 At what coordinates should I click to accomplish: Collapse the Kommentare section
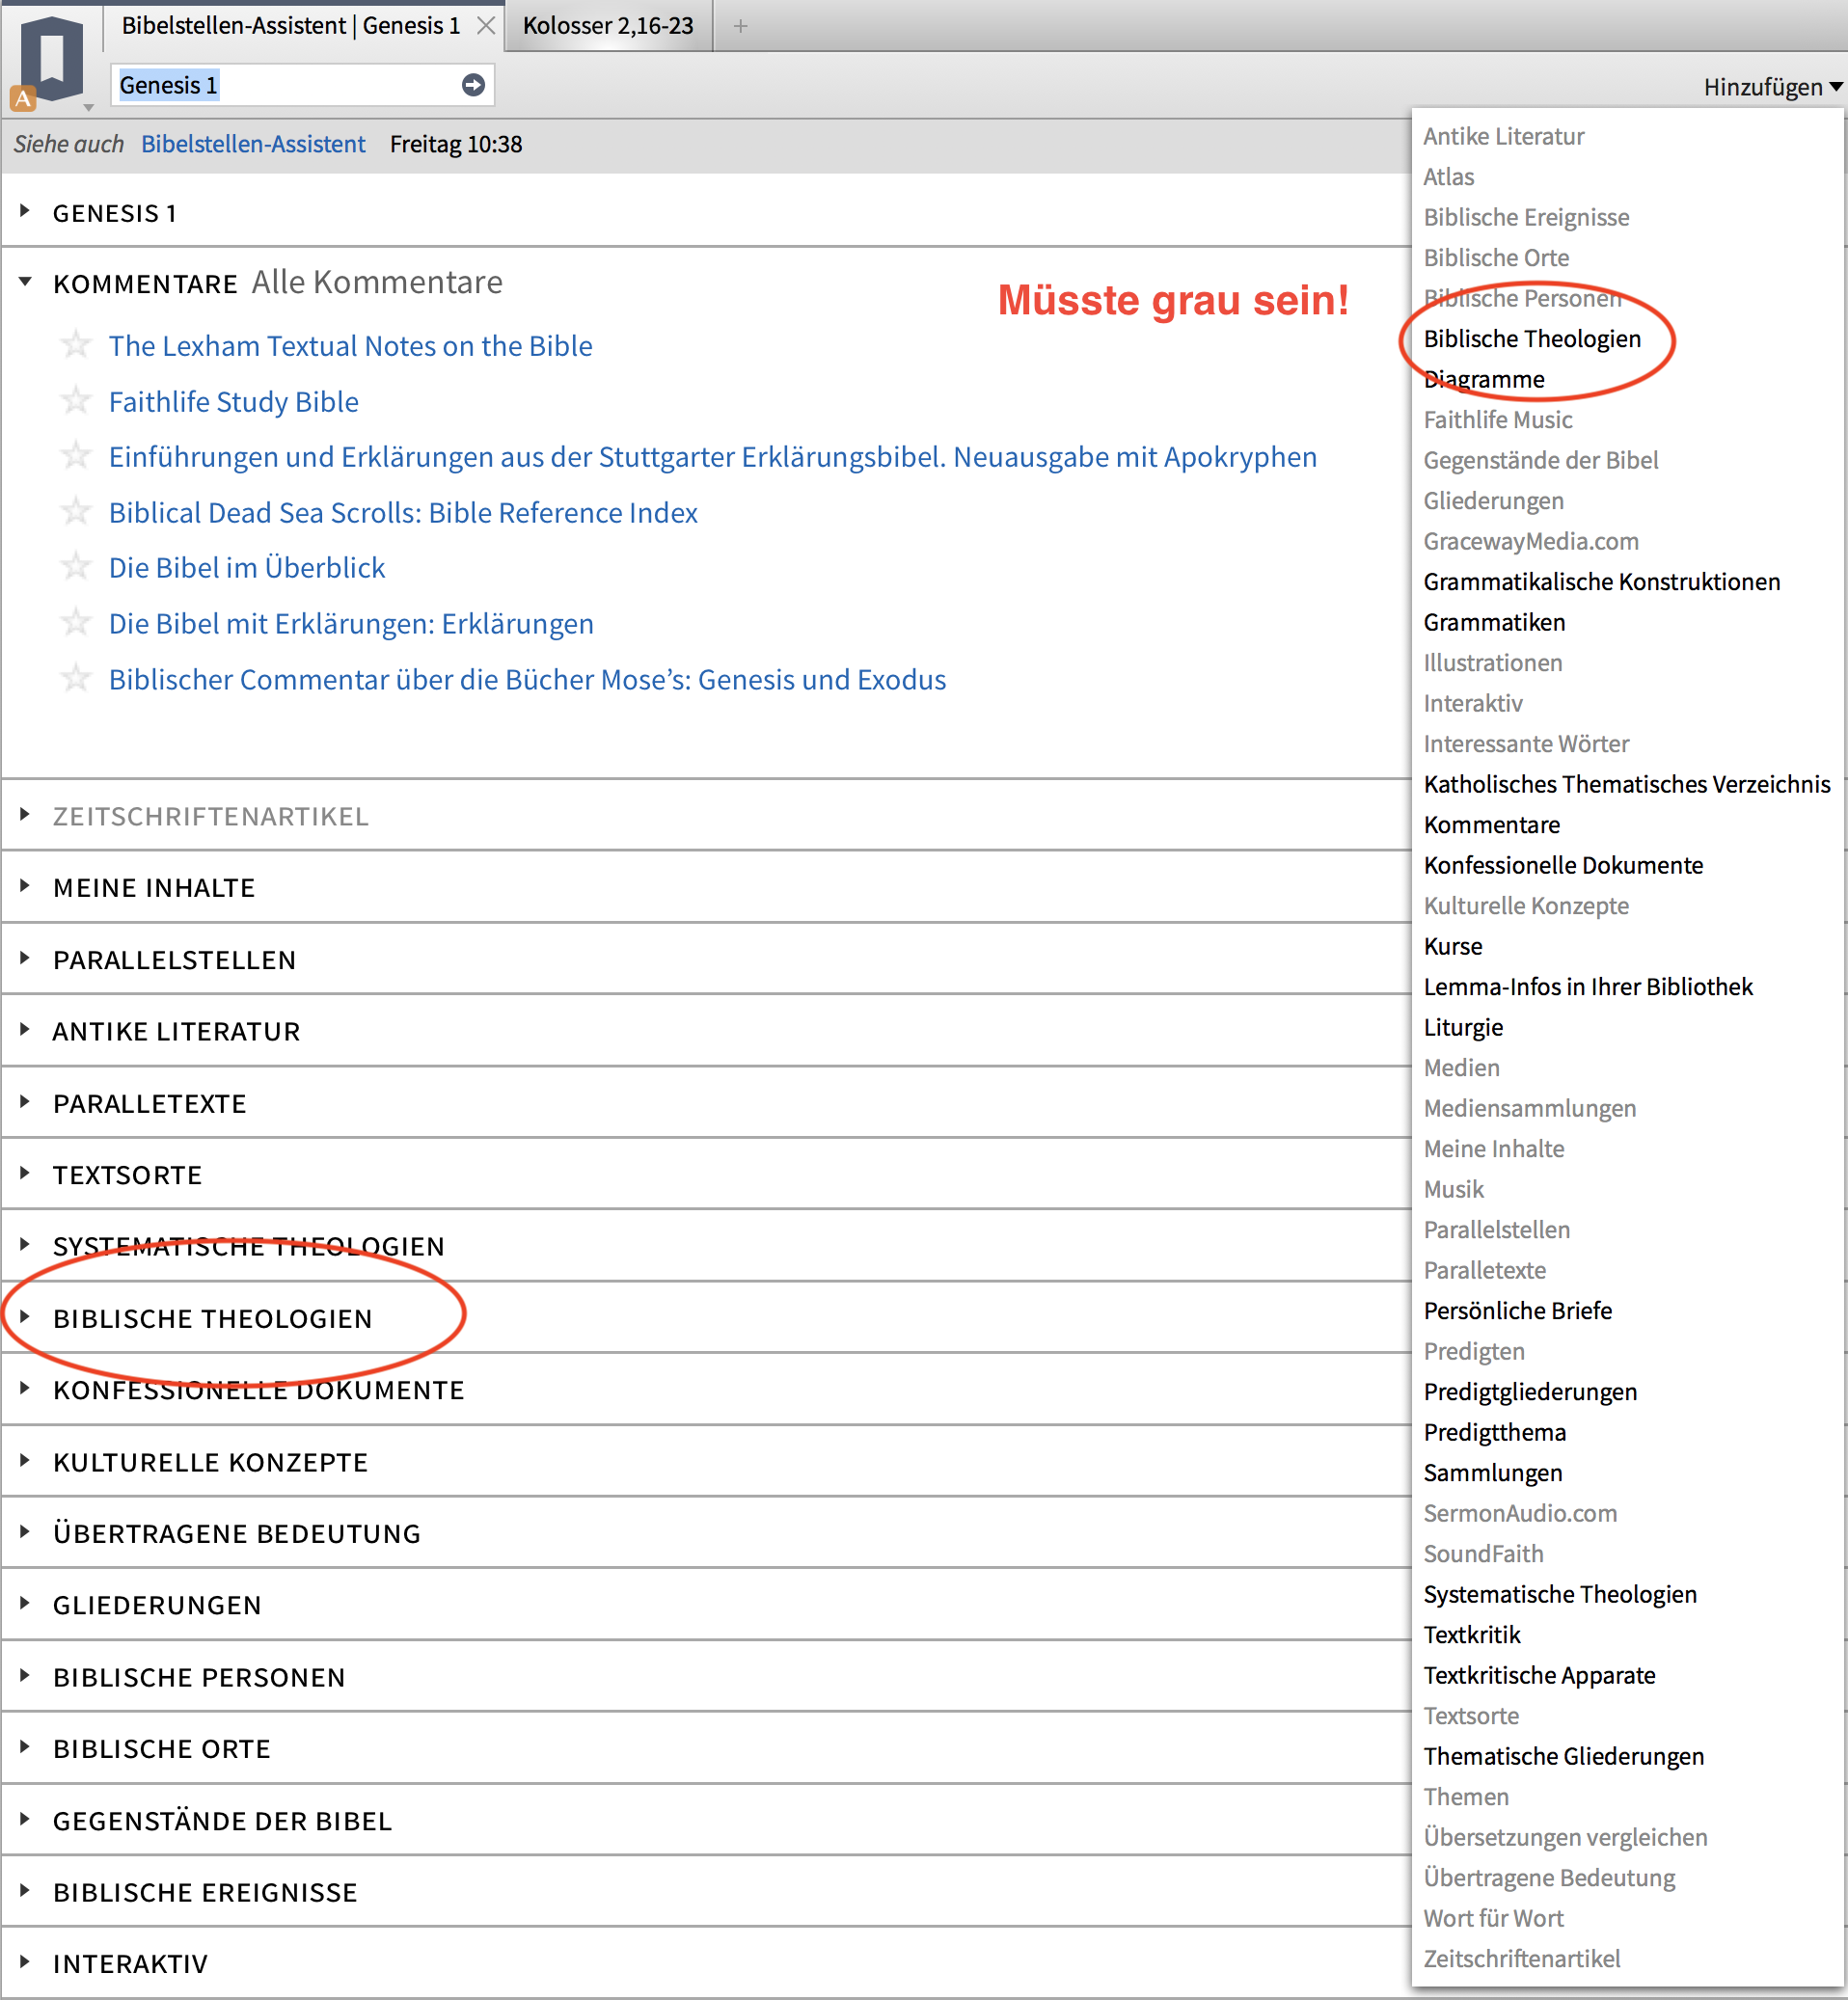click(25, 283)
